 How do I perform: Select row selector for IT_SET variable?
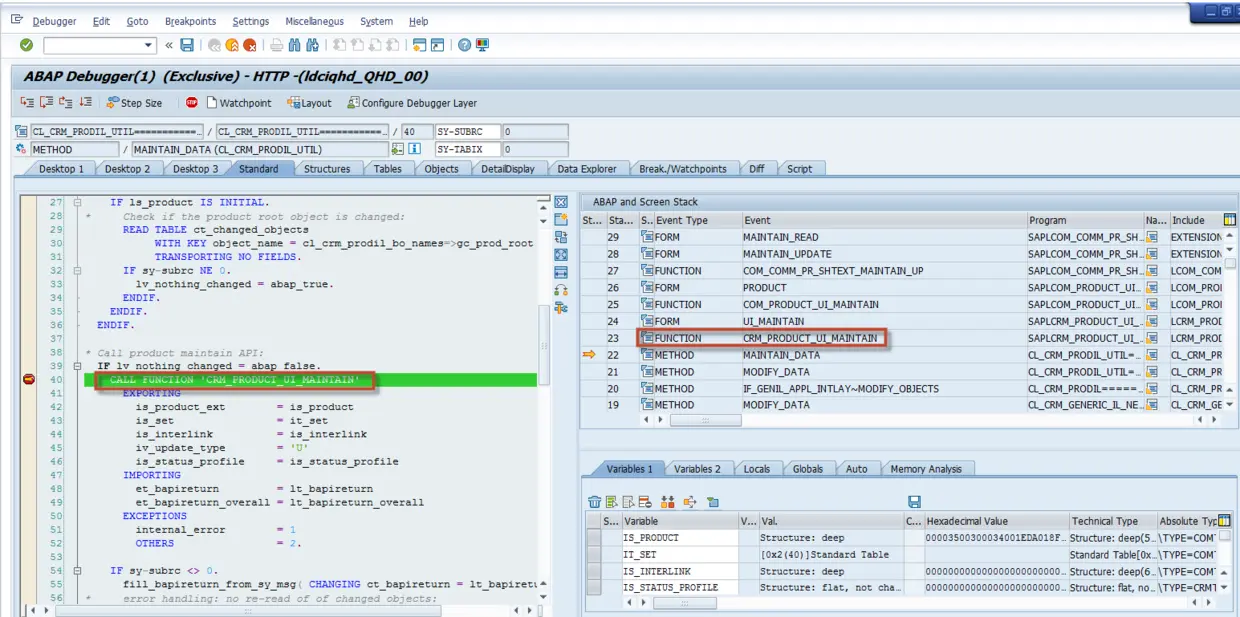(594, 555)
